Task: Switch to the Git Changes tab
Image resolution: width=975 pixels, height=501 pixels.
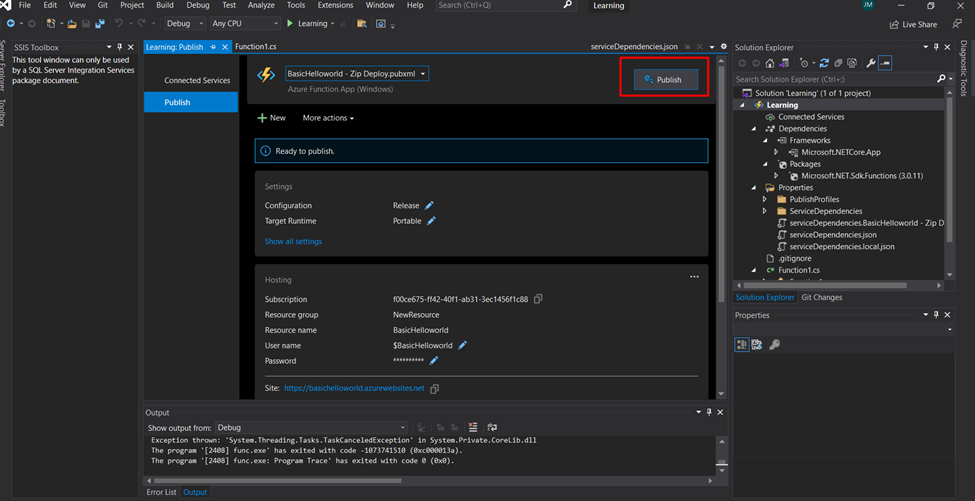Action: tap(821, 298)
